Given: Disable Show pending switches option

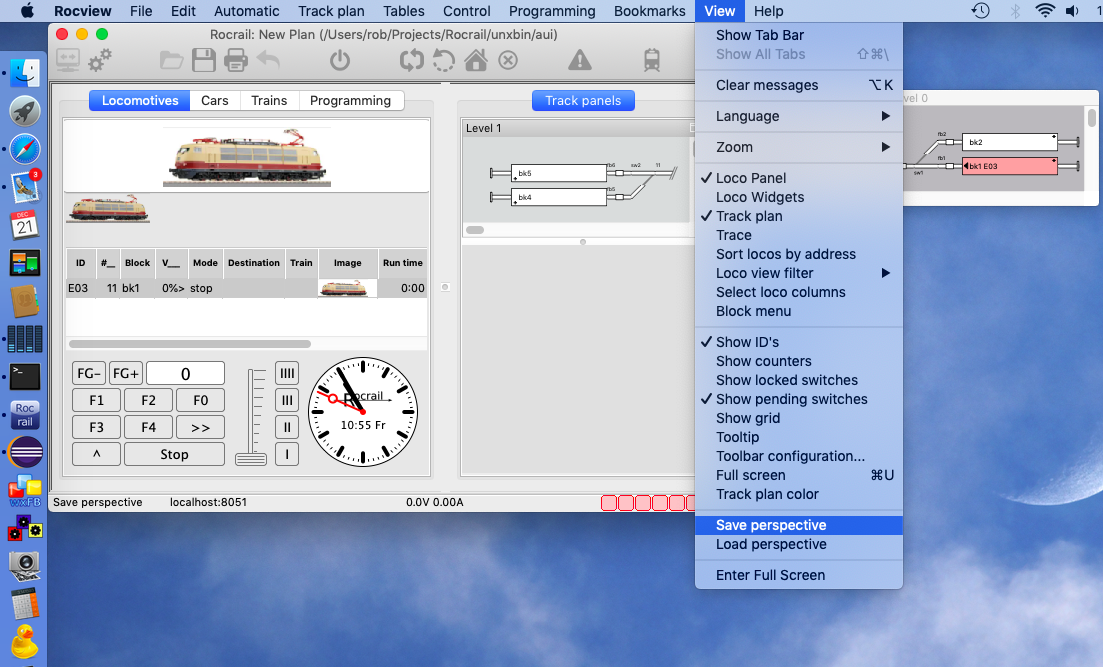Looking at the screenshot, I should tap(791, 399).
